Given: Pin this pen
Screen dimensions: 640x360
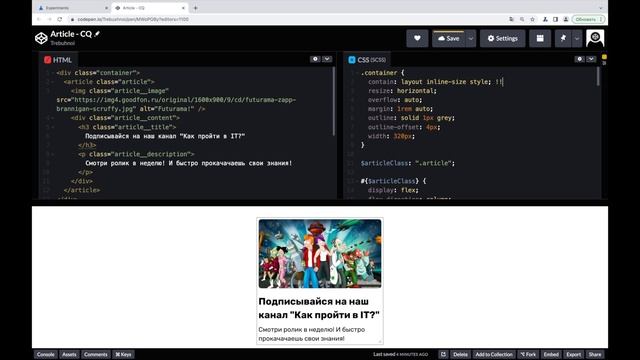Looking at the screenshot, I should [563, 38].
